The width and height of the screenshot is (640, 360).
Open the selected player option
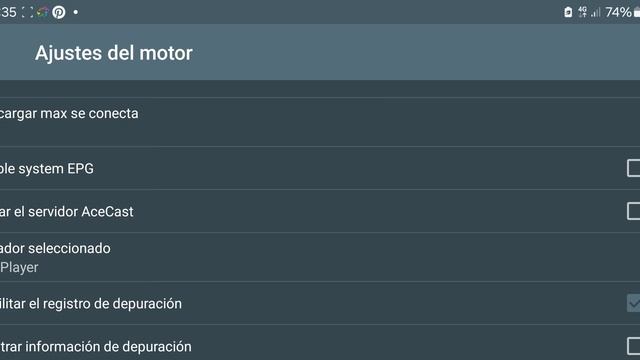[x=320, y=257]
